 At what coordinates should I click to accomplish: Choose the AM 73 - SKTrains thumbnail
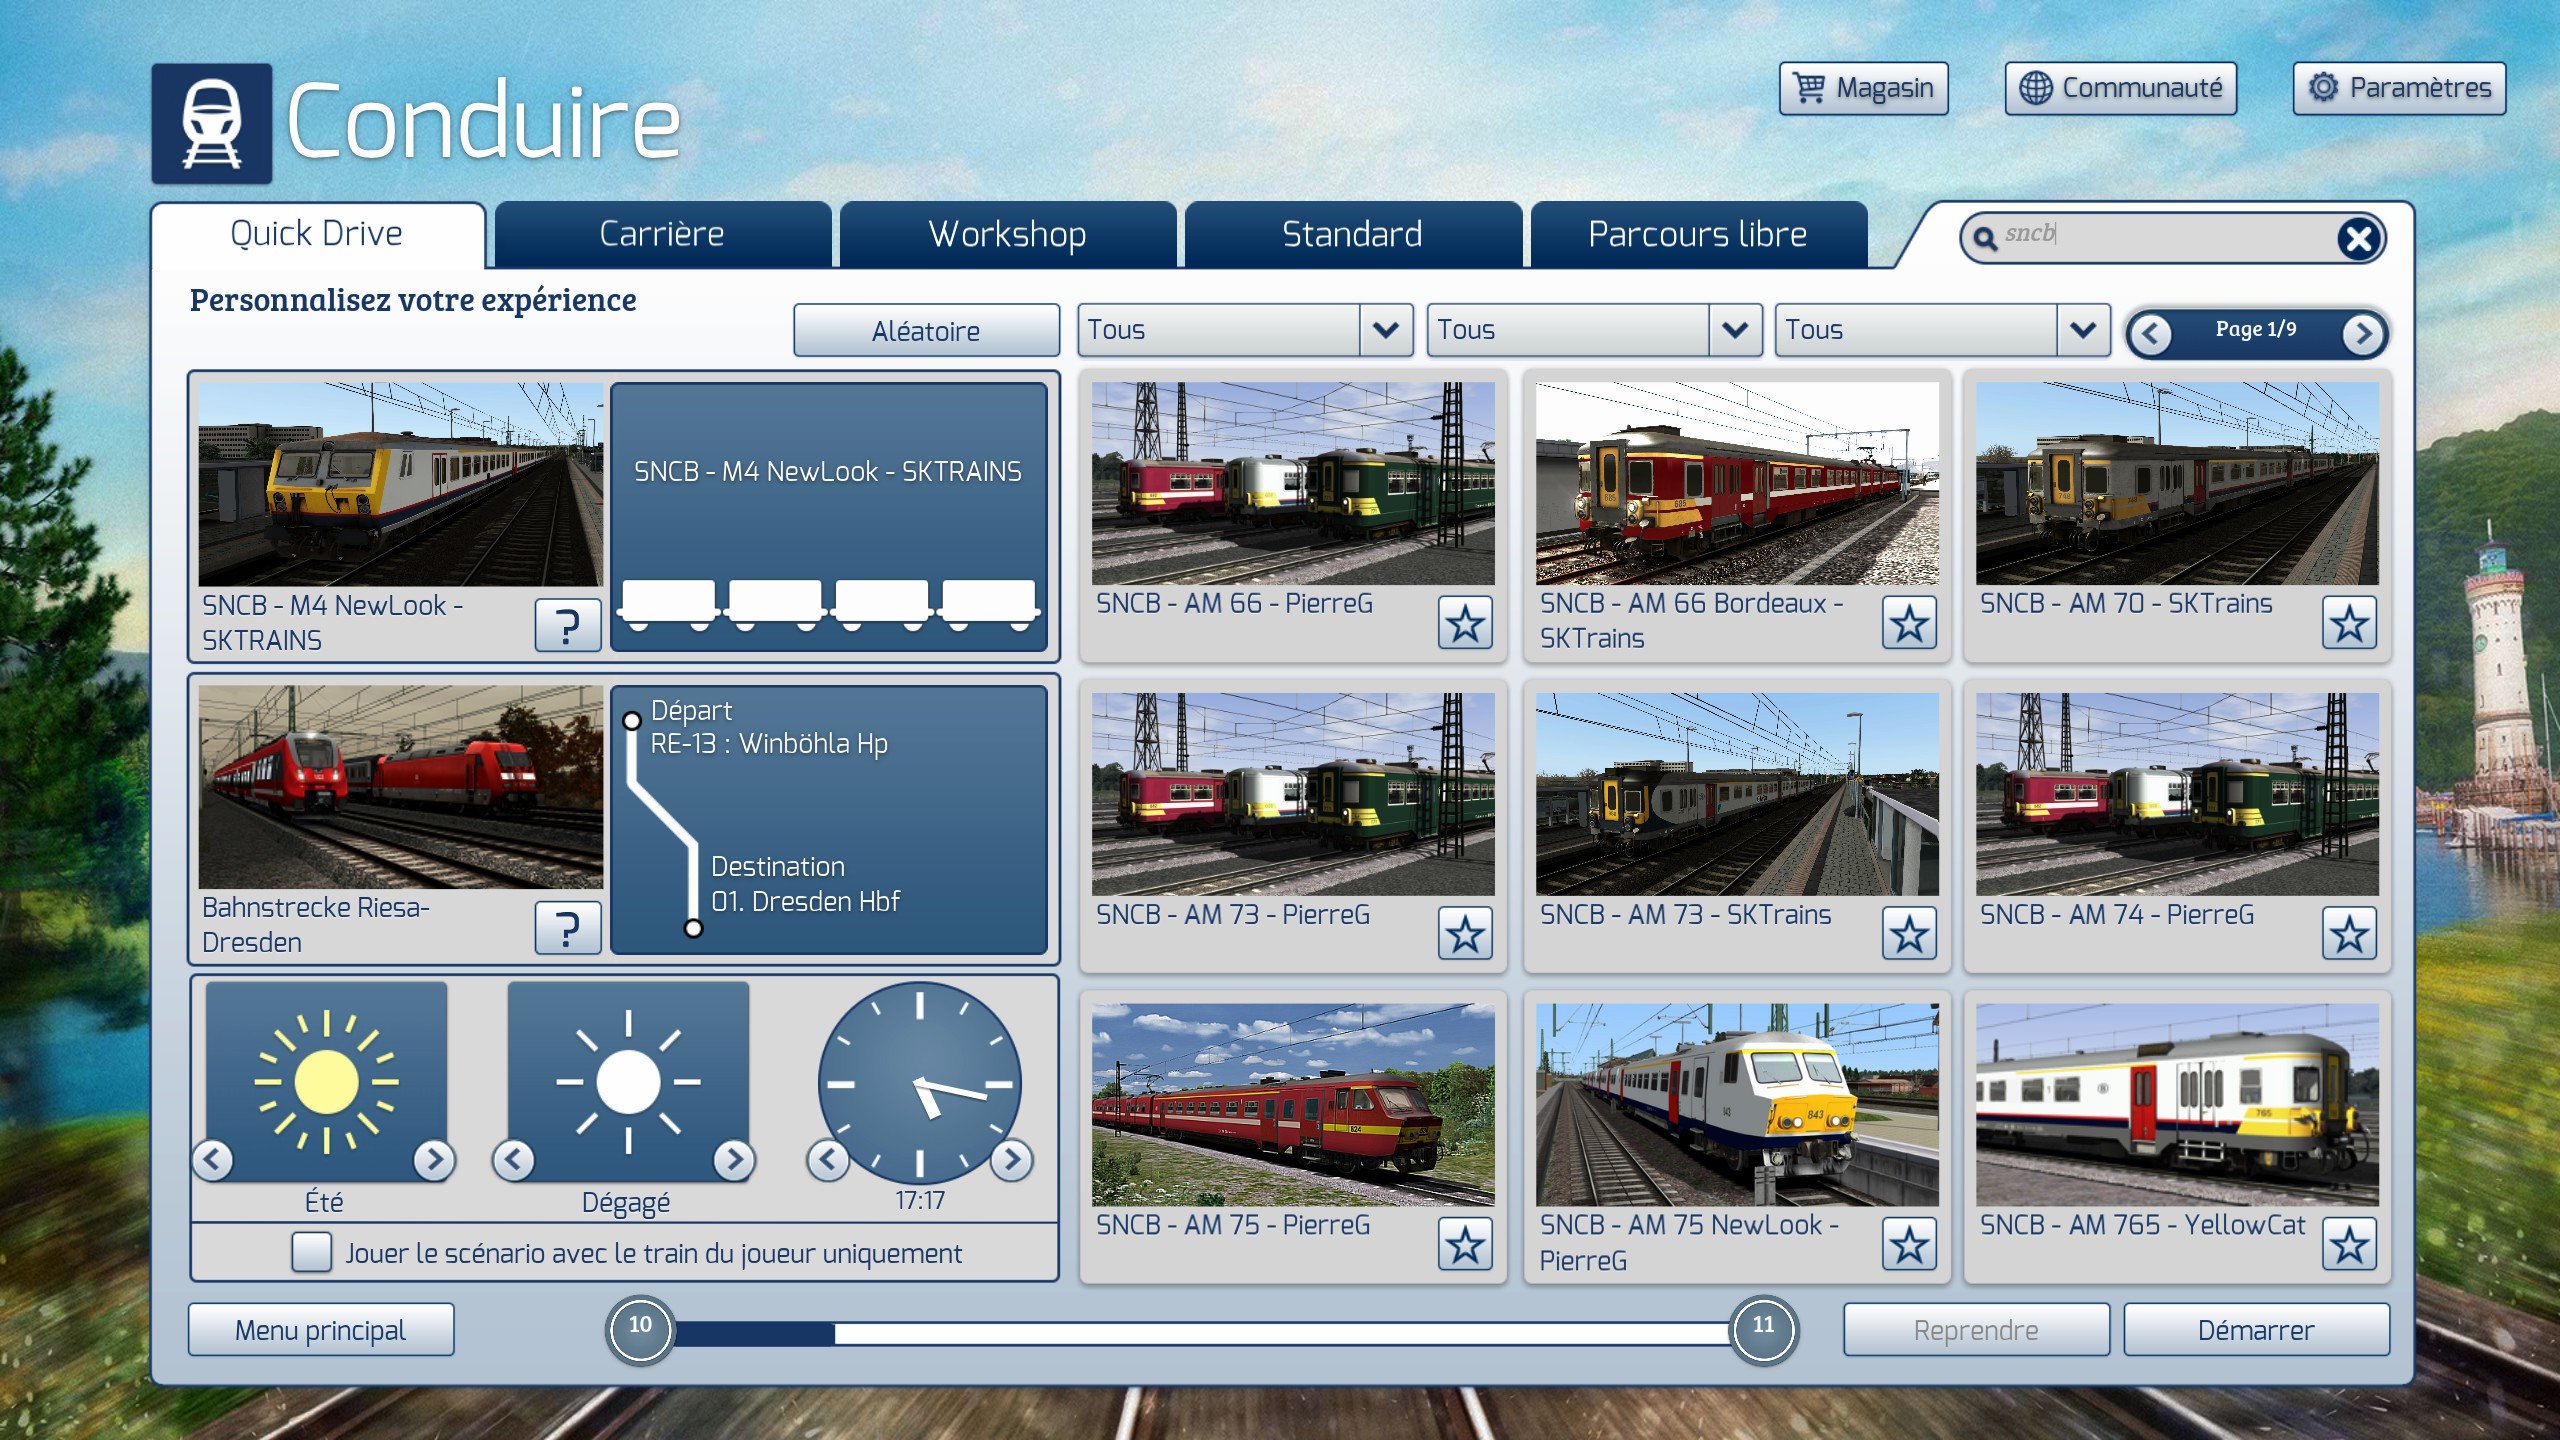coord(1737,794)
